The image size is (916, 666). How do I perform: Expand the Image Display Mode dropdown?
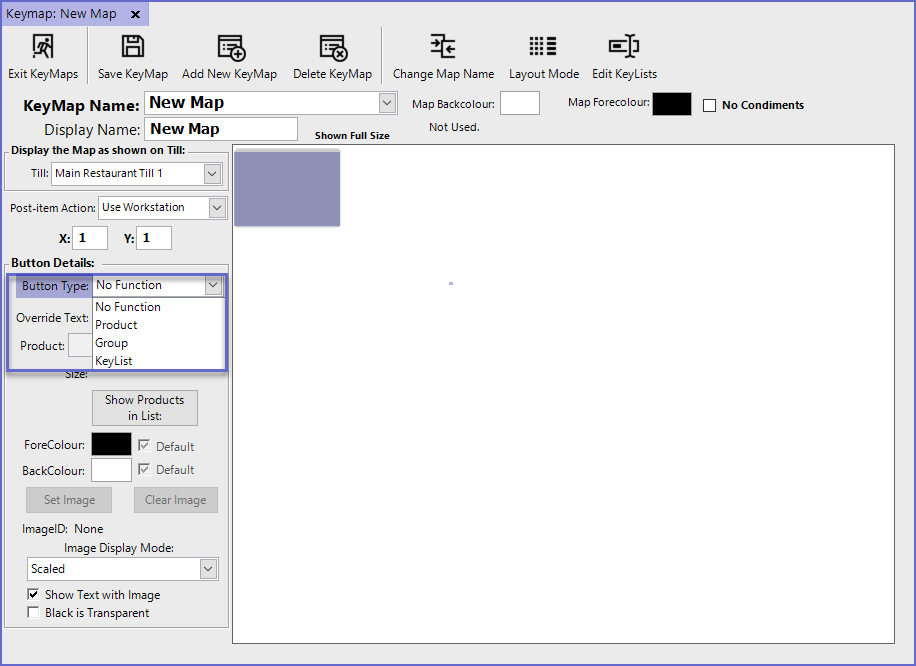click(x=208, y=569)
